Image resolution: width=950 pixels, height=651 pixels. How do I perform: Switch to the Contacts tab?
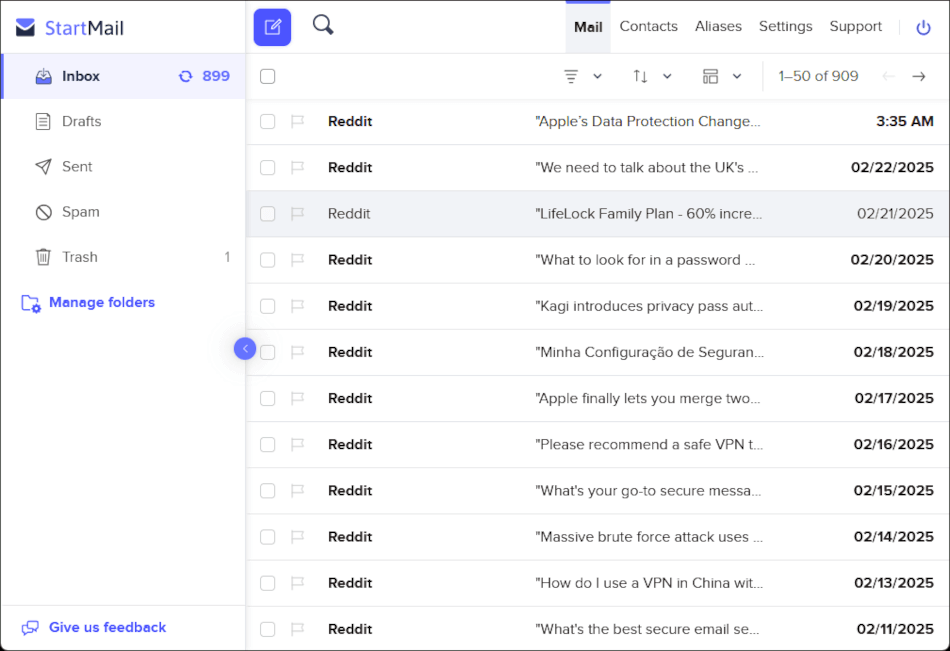pos(648,26)
